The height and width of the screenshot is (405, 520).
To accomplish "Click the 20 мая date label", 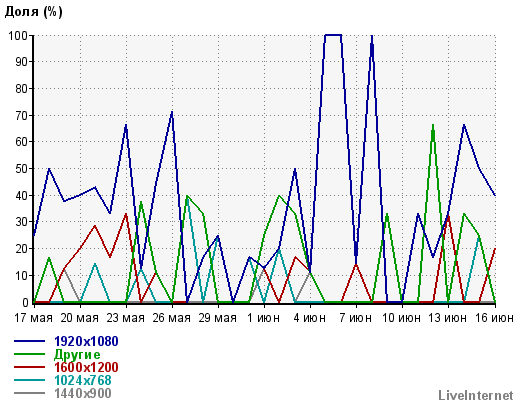I will tap(80, 318).
